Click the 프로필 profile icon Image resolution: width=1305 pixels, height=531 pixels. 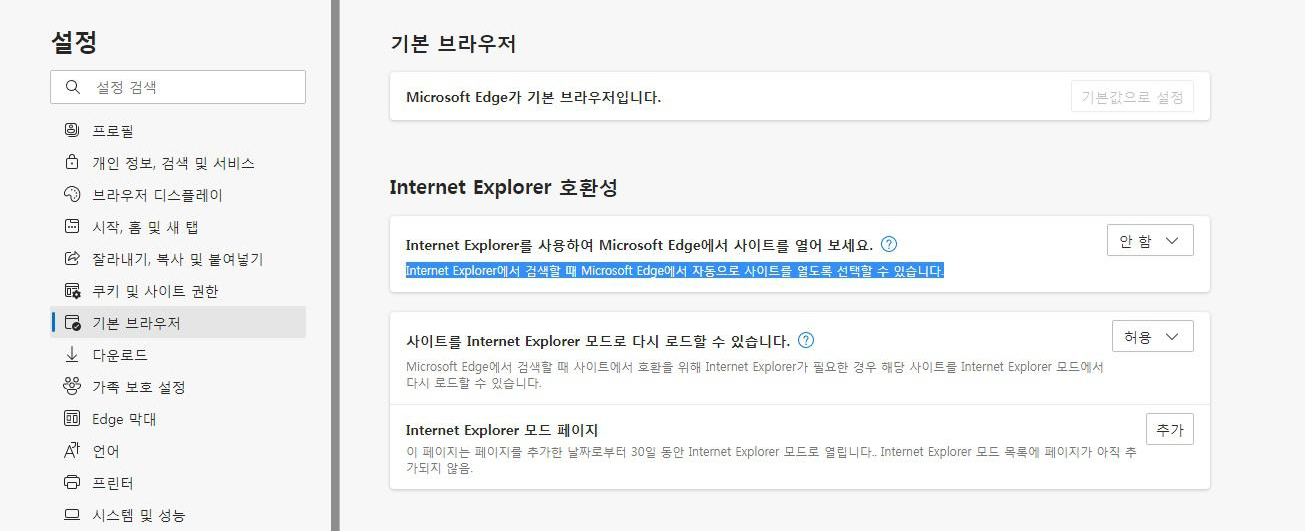tap(72, 130)
